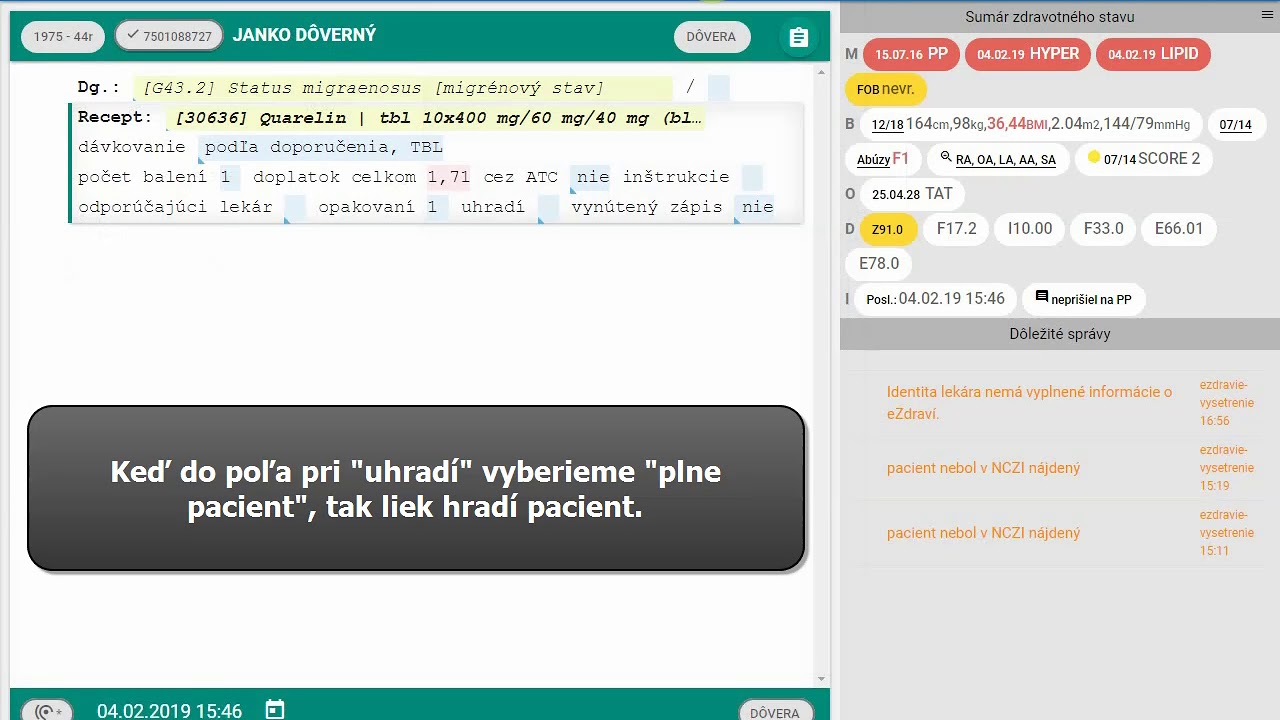Select diagnosis chip E66.01
1280x720 pixels.
pyautogui.click(x=1179, y=229)
